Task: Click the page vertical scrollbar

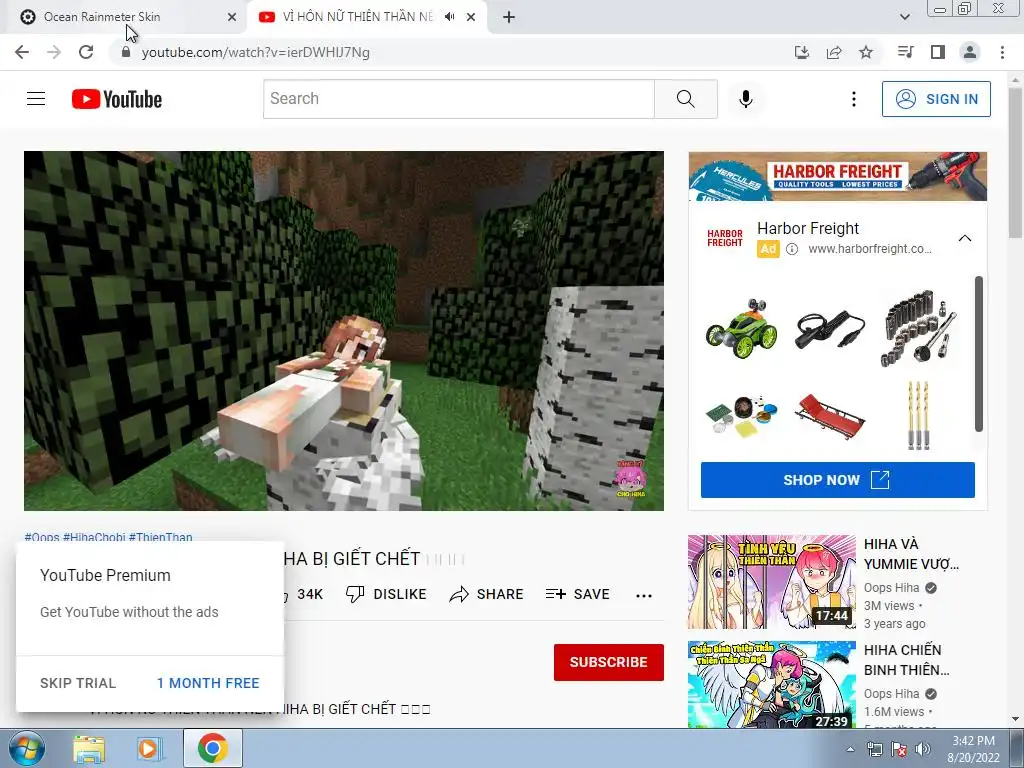Action: pyautogui.click(x=1015, y=163)
